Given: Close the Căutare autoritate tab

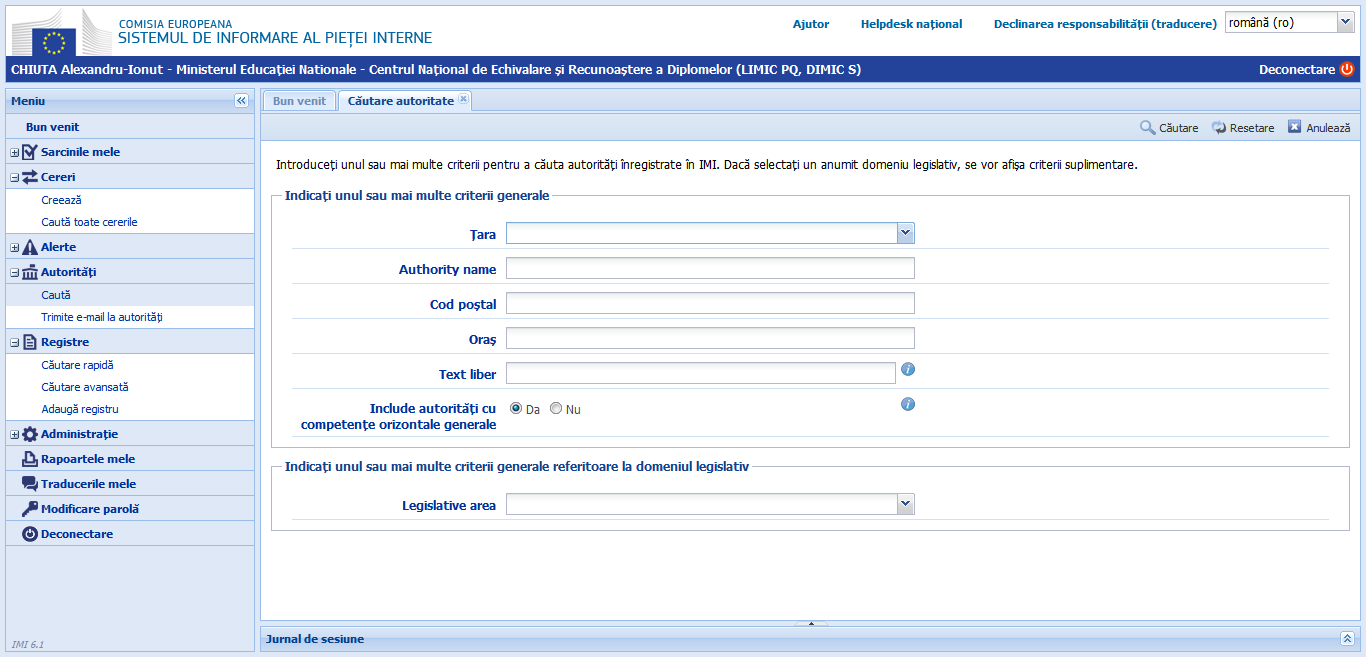Looking at the screenshot, I should coord(463,99).
